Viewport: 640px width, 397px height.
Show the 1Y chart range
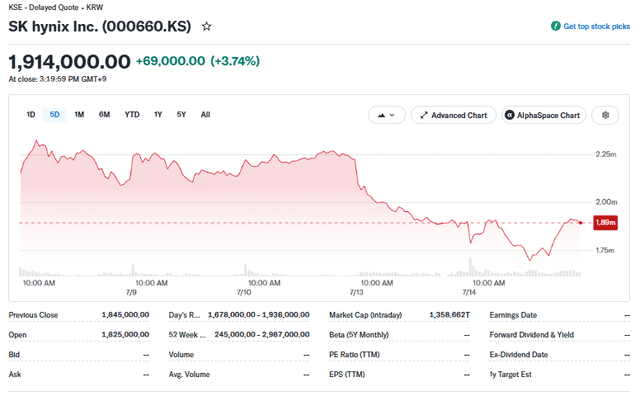pos(158,115)
